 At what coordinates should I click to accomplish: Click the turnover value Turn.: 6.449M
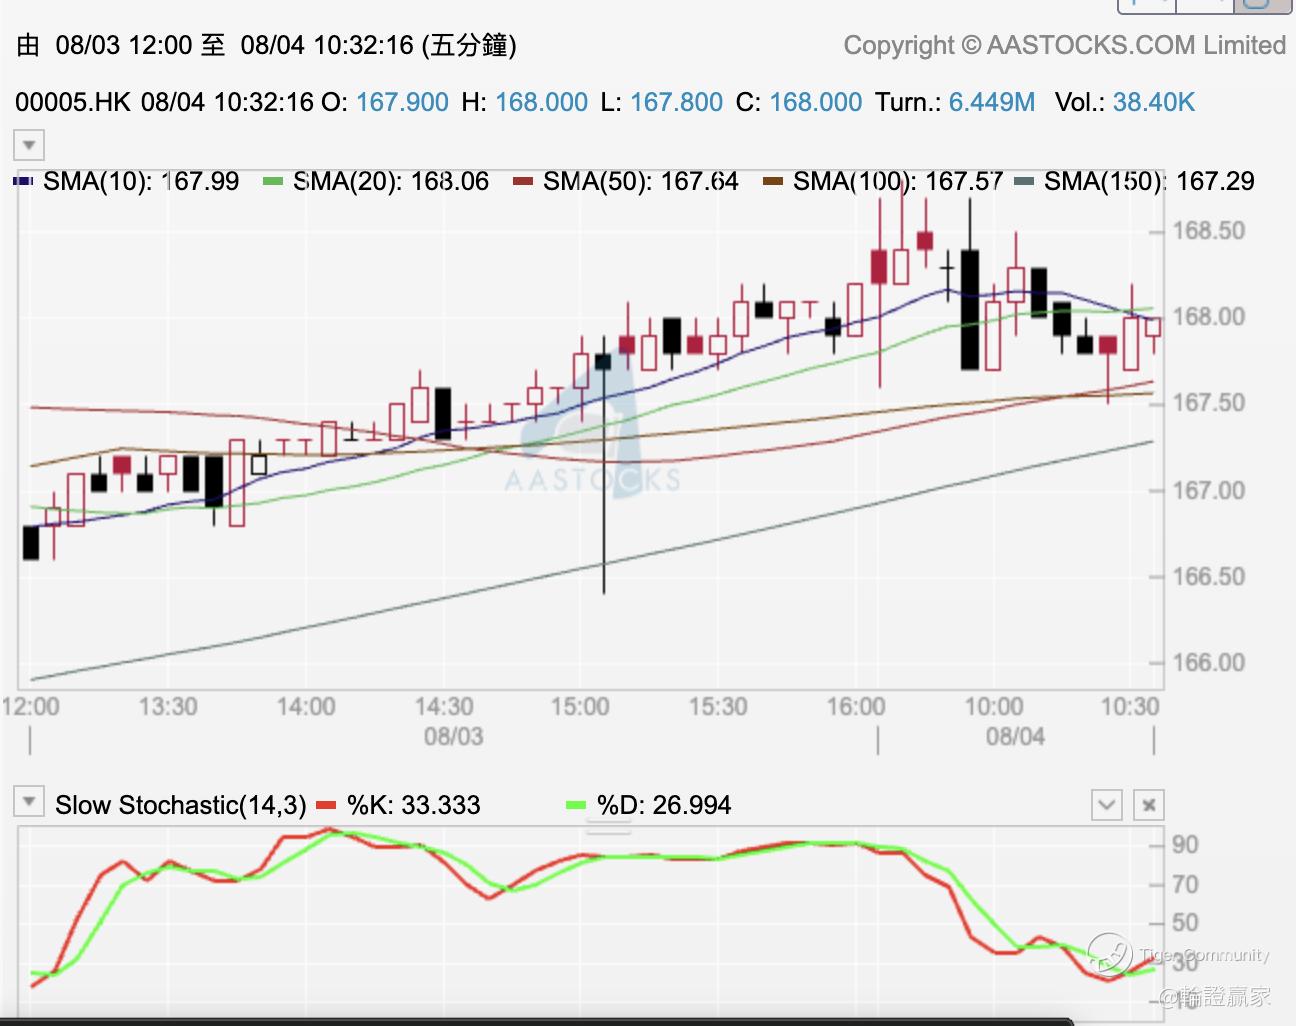pos(955,102)
